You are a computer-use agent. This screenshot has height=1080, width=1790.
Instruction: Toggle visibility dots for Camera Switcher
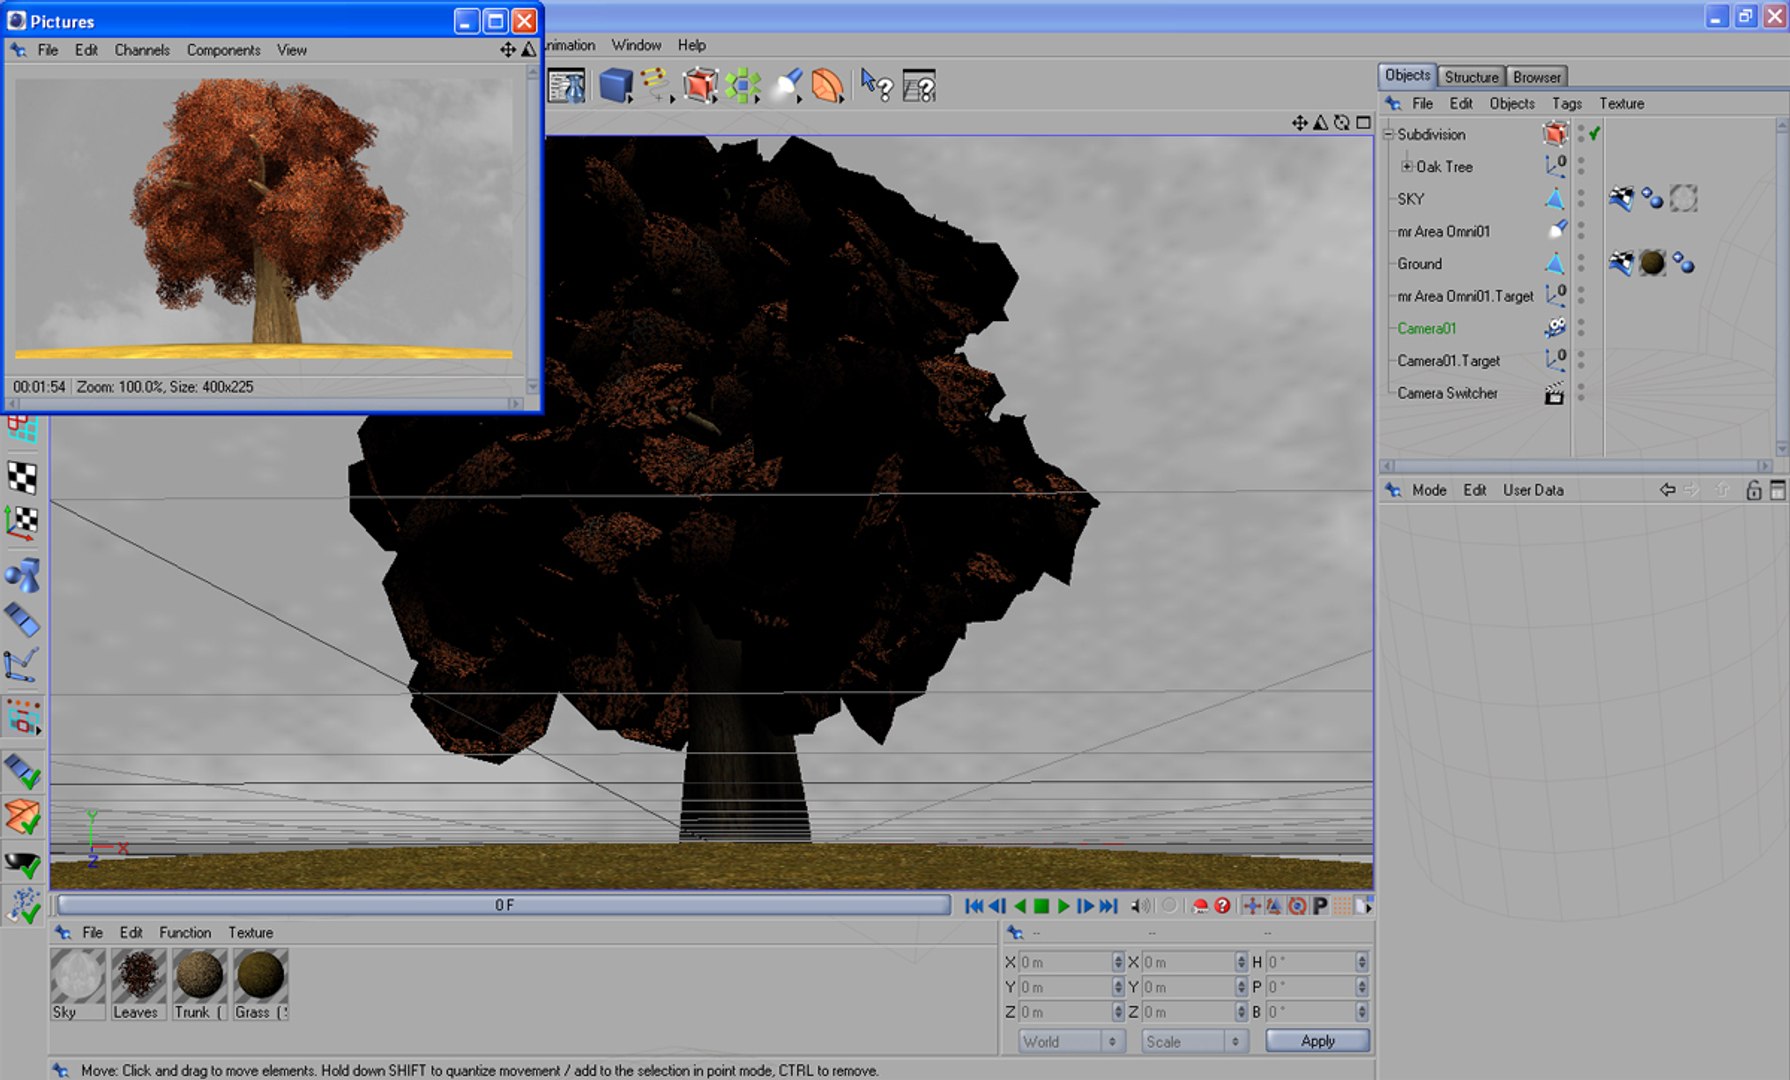click(1581, 393)
